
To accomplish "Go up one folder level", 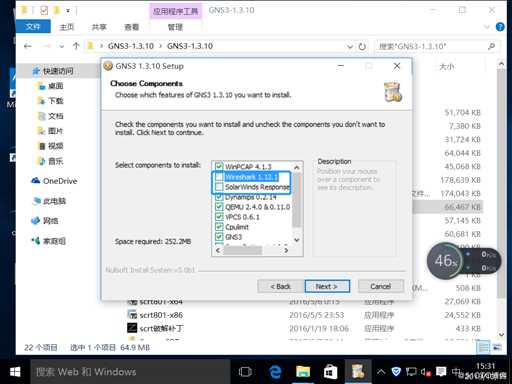I will [x=76, y=46].
